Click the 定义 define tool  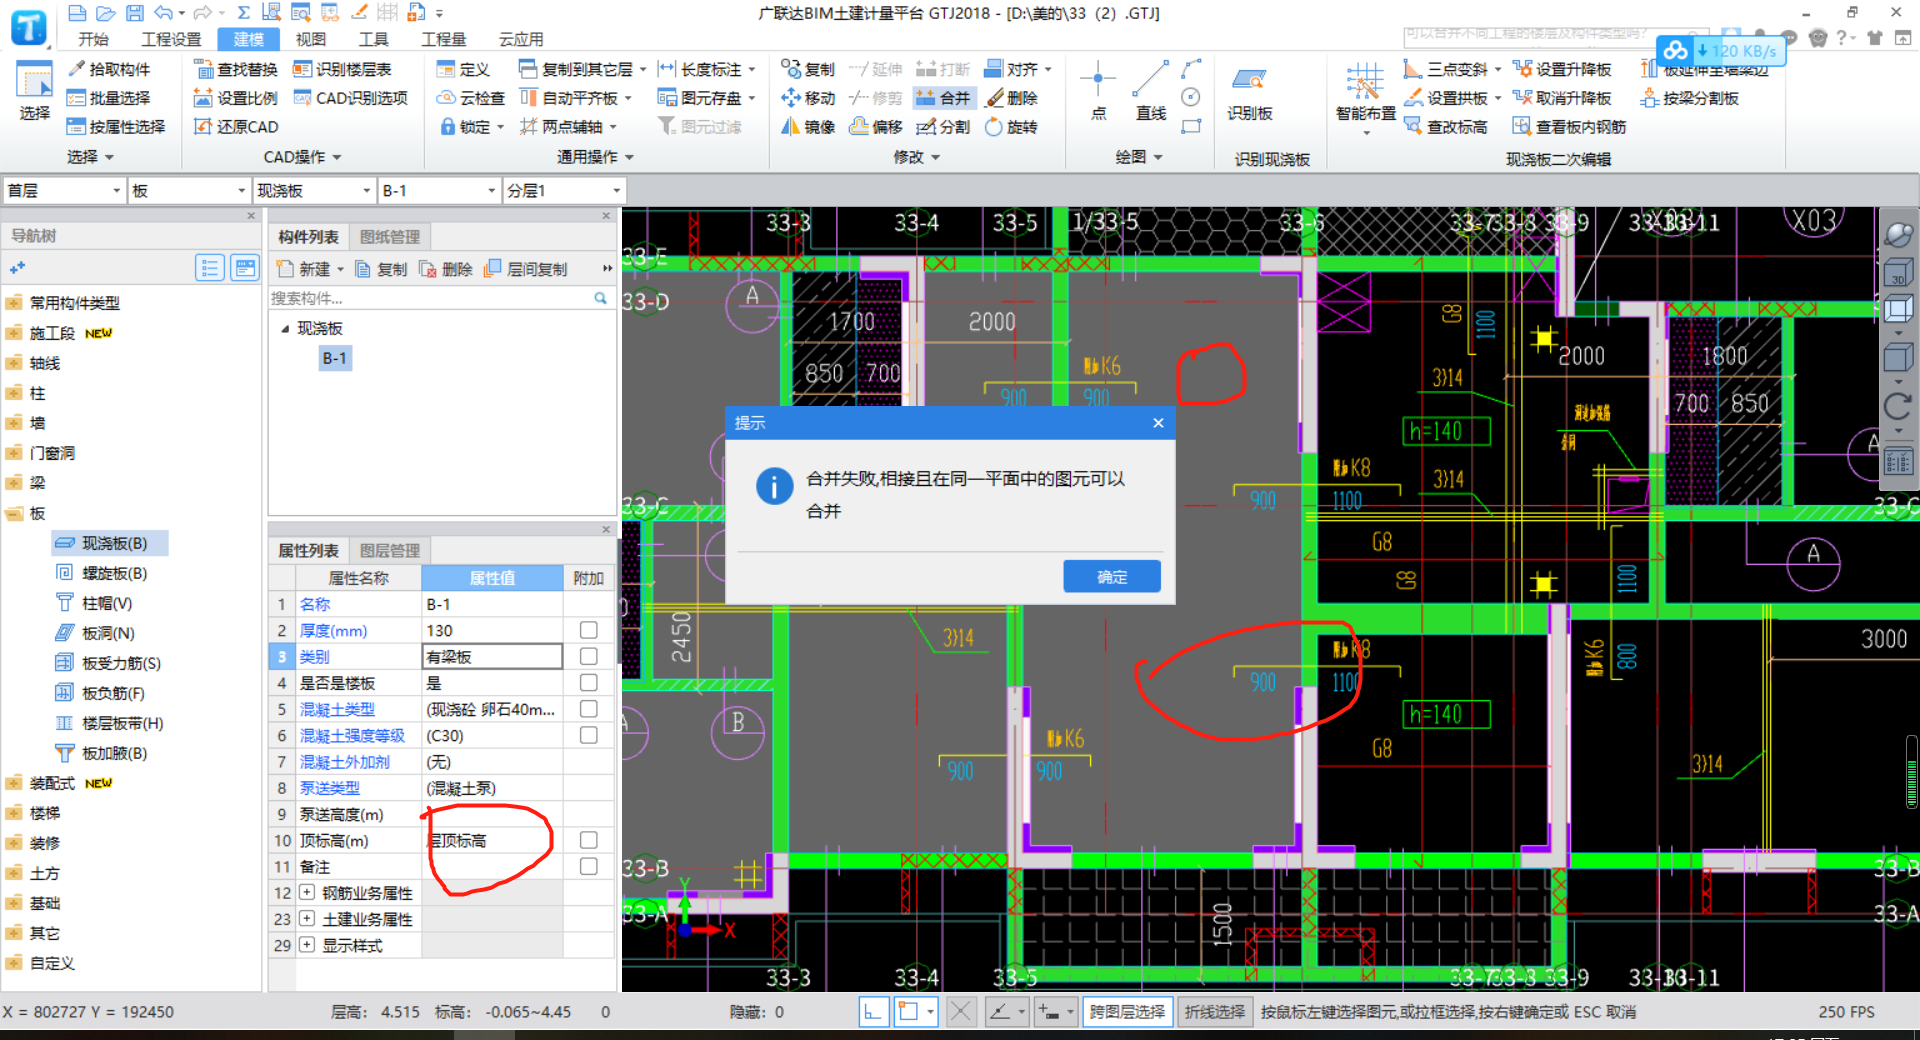[463, 69]
